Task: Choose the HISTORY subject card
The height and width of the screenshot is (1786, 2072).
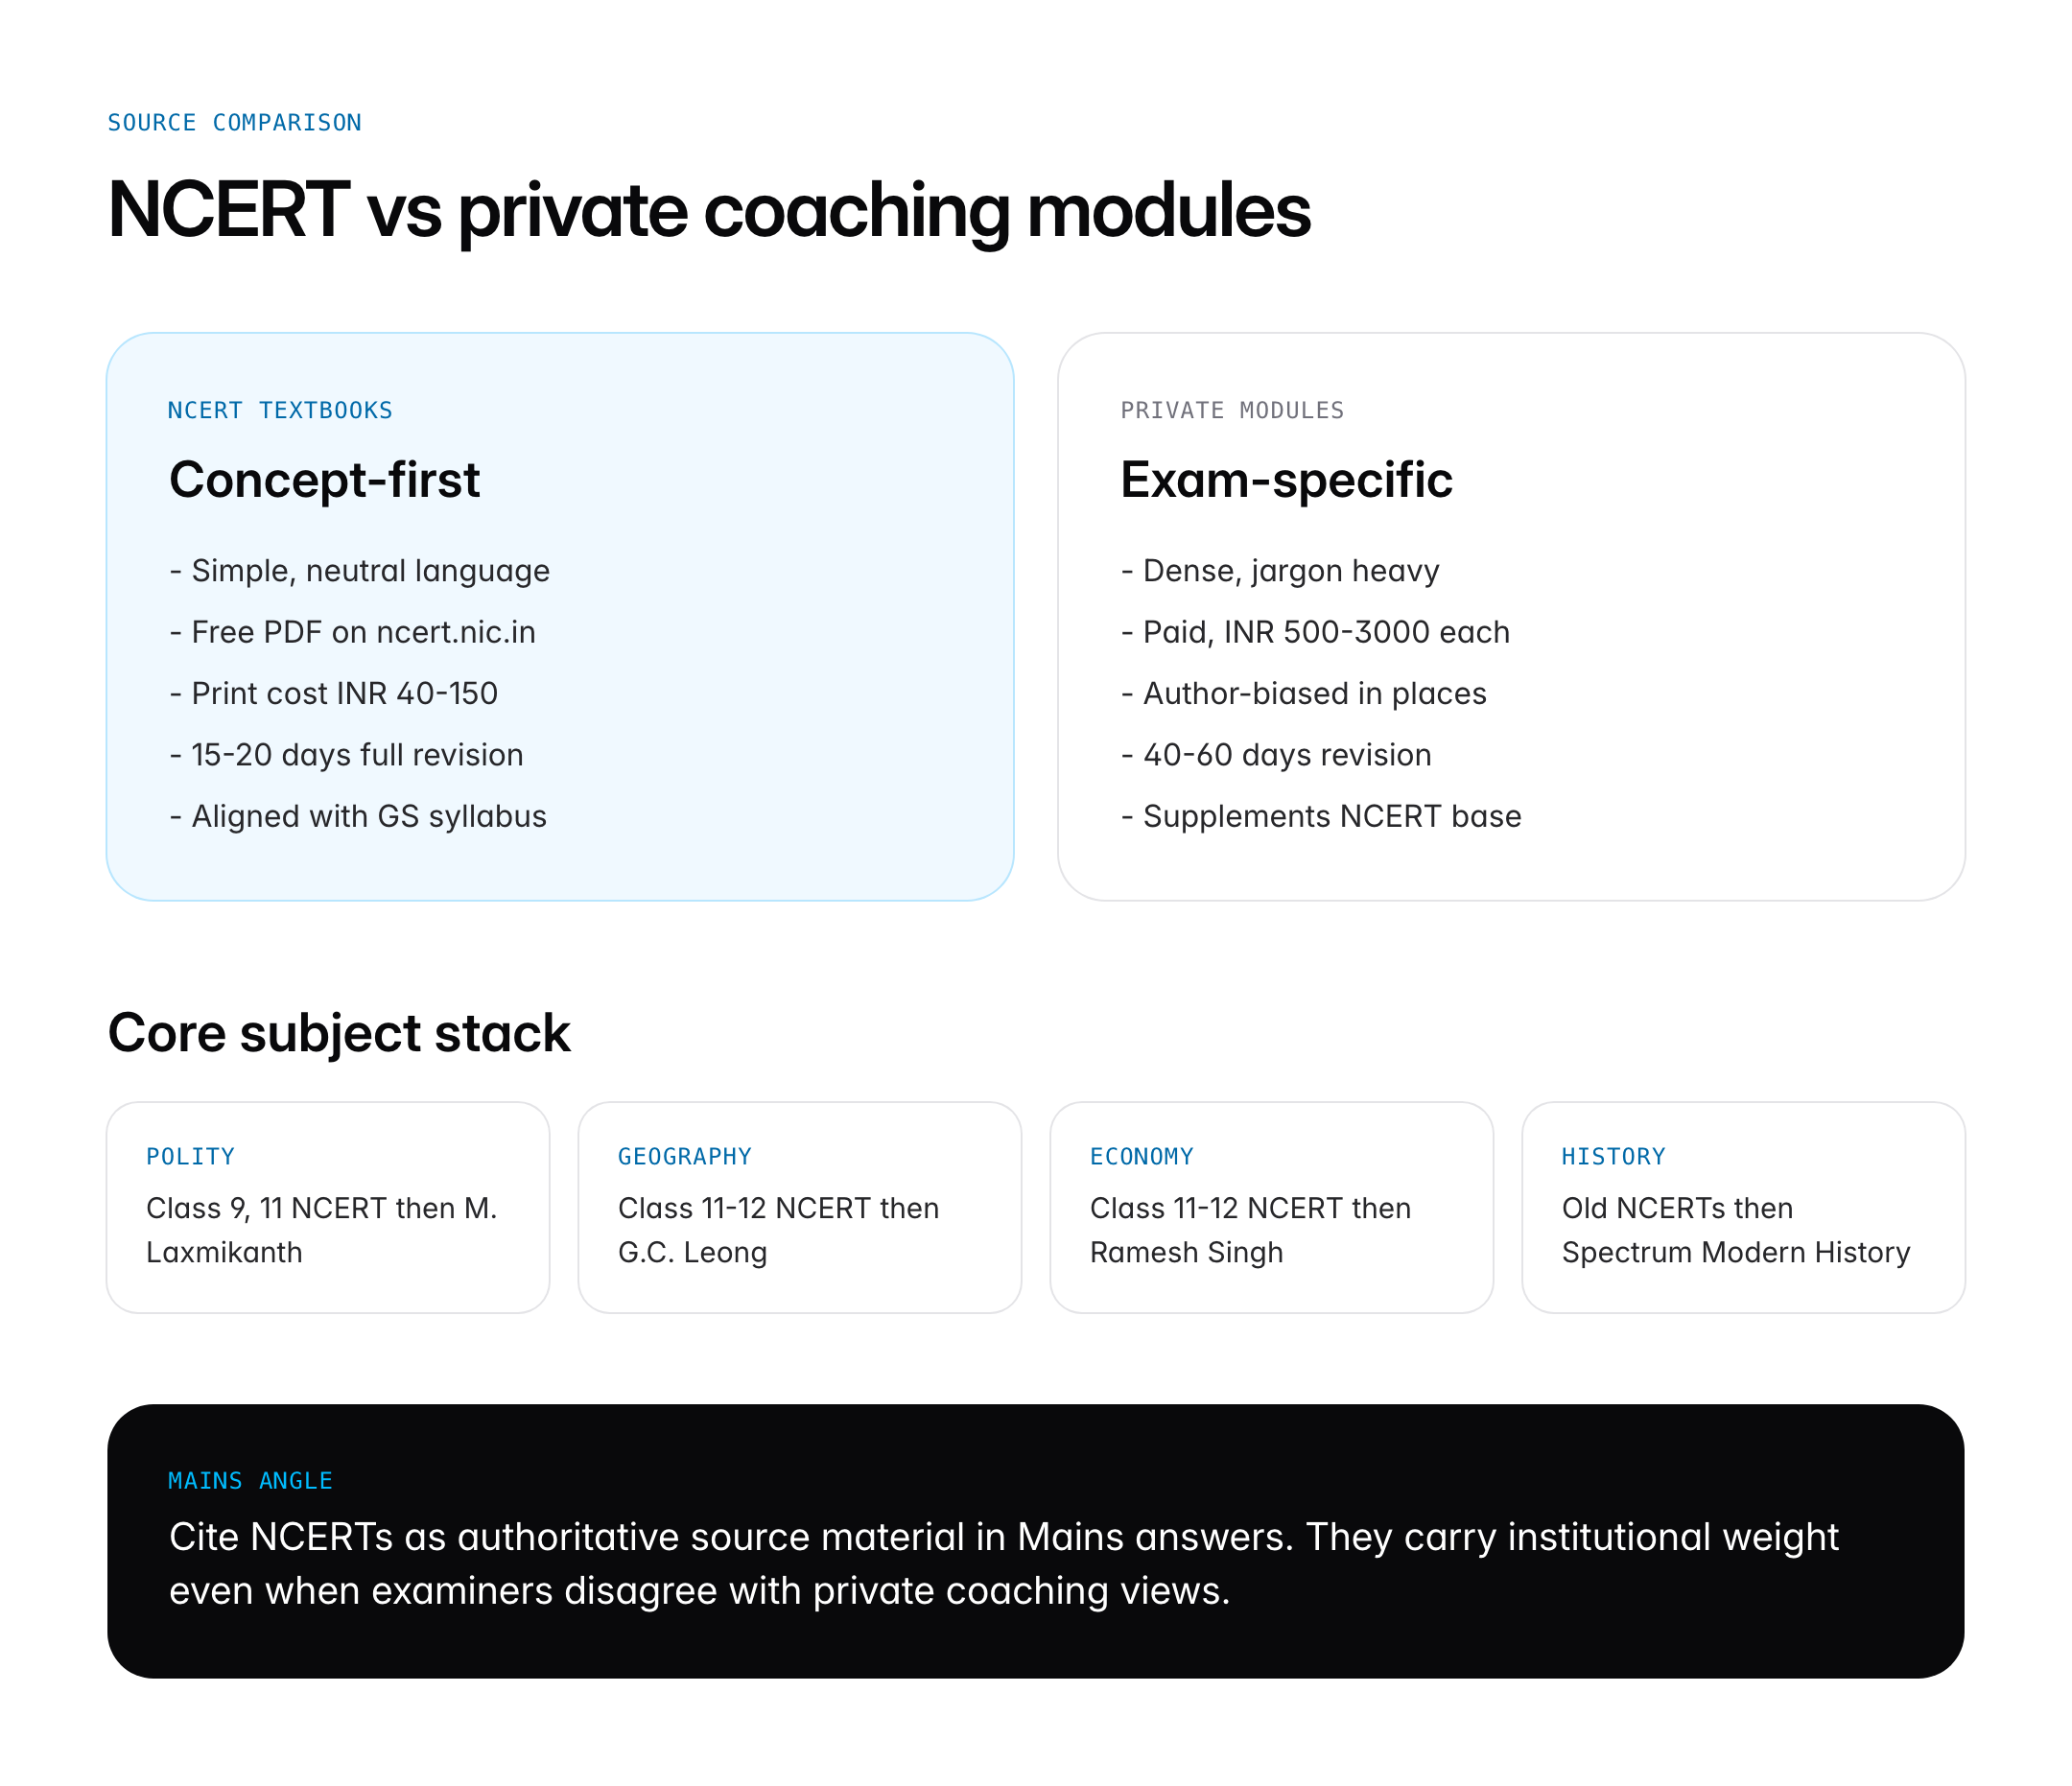Action: click(x=1742, y=1207)
